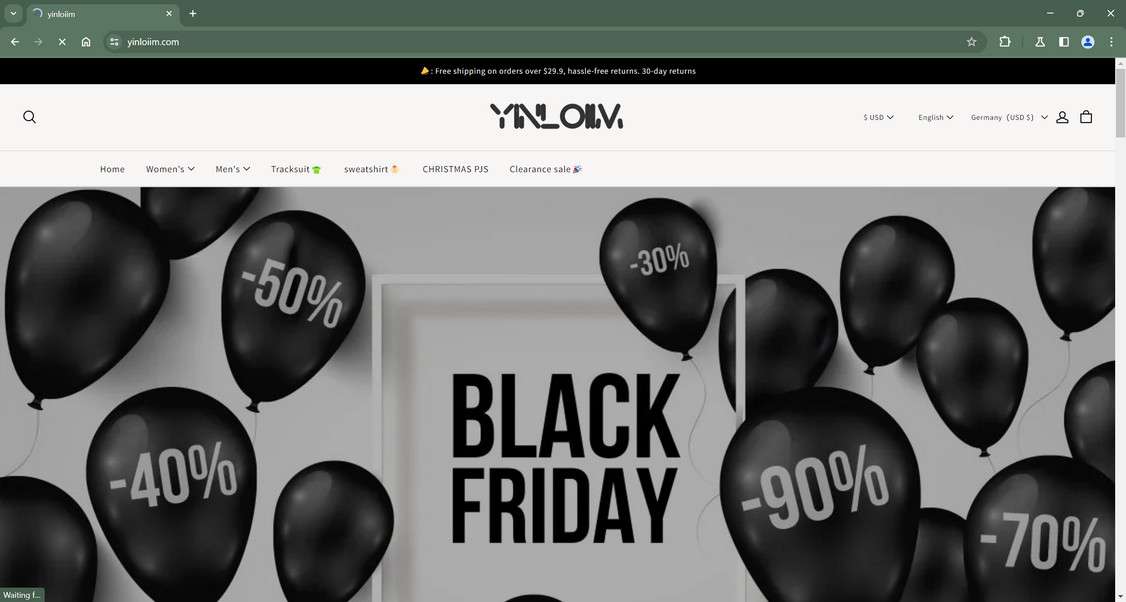Open Chrome side panel icon
This screenshot has width=1126, height=602.
click(x=1064, y=42)
